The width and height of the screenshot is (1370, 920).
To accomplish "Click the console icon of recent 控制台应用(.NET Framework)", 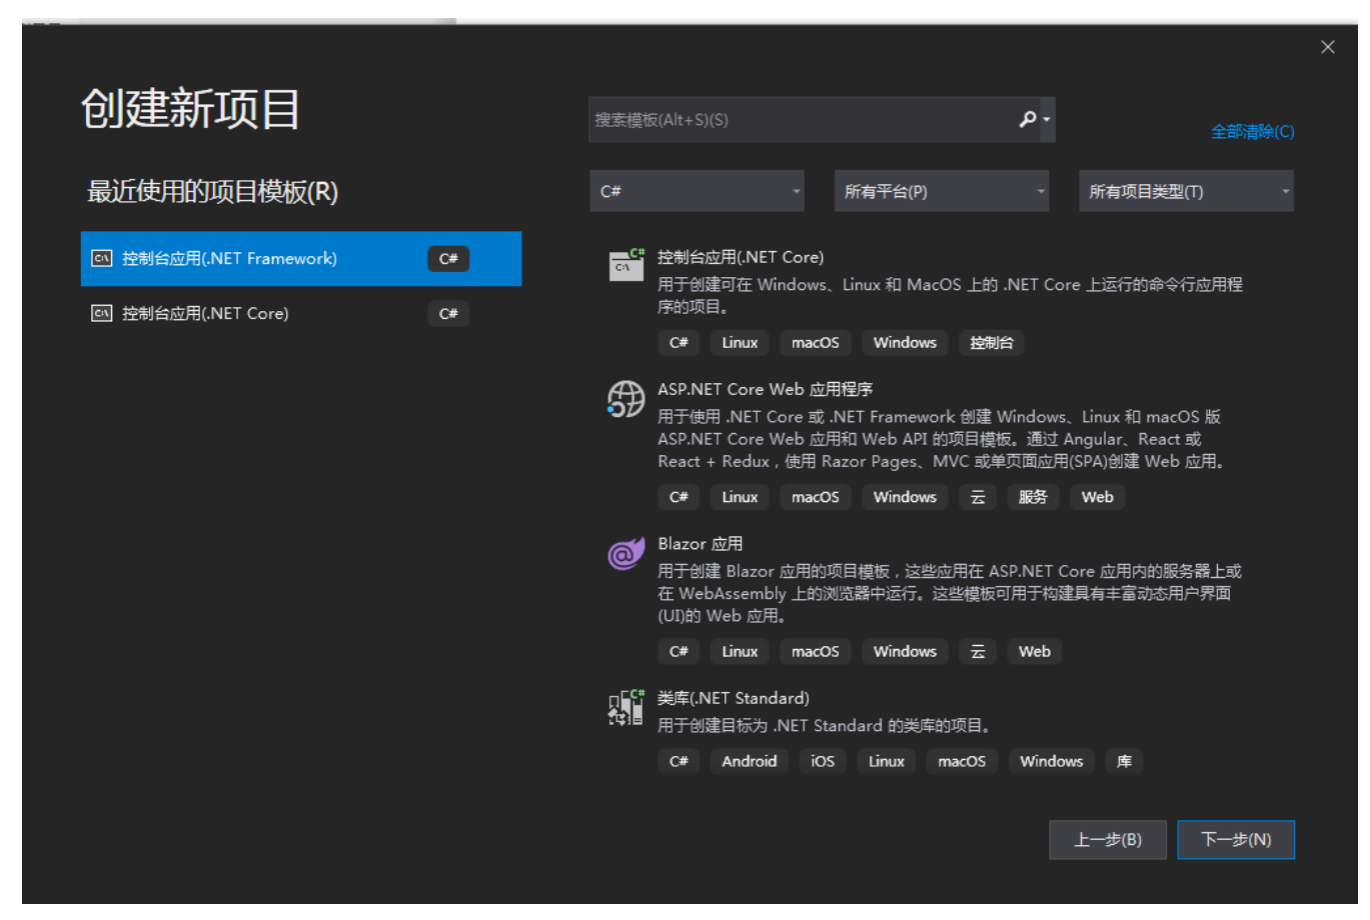I will coord(101,259).
